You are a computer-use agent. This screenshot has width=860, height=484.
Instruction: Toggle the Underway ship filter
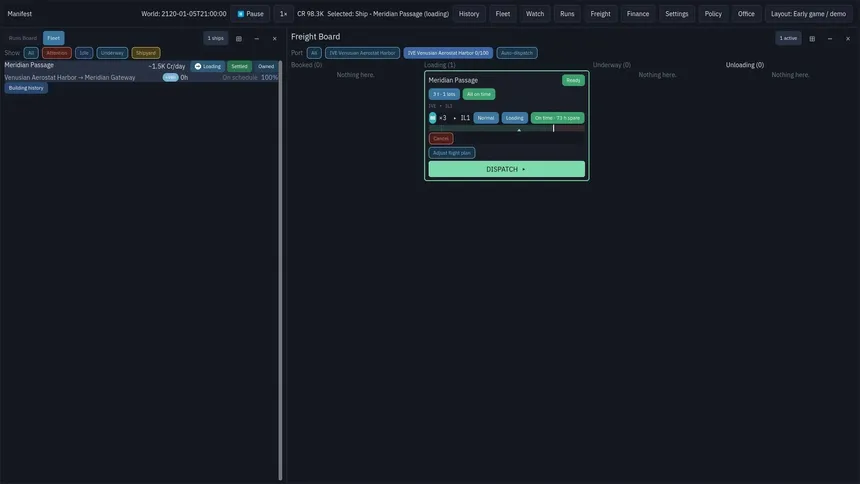pos(112,53)
